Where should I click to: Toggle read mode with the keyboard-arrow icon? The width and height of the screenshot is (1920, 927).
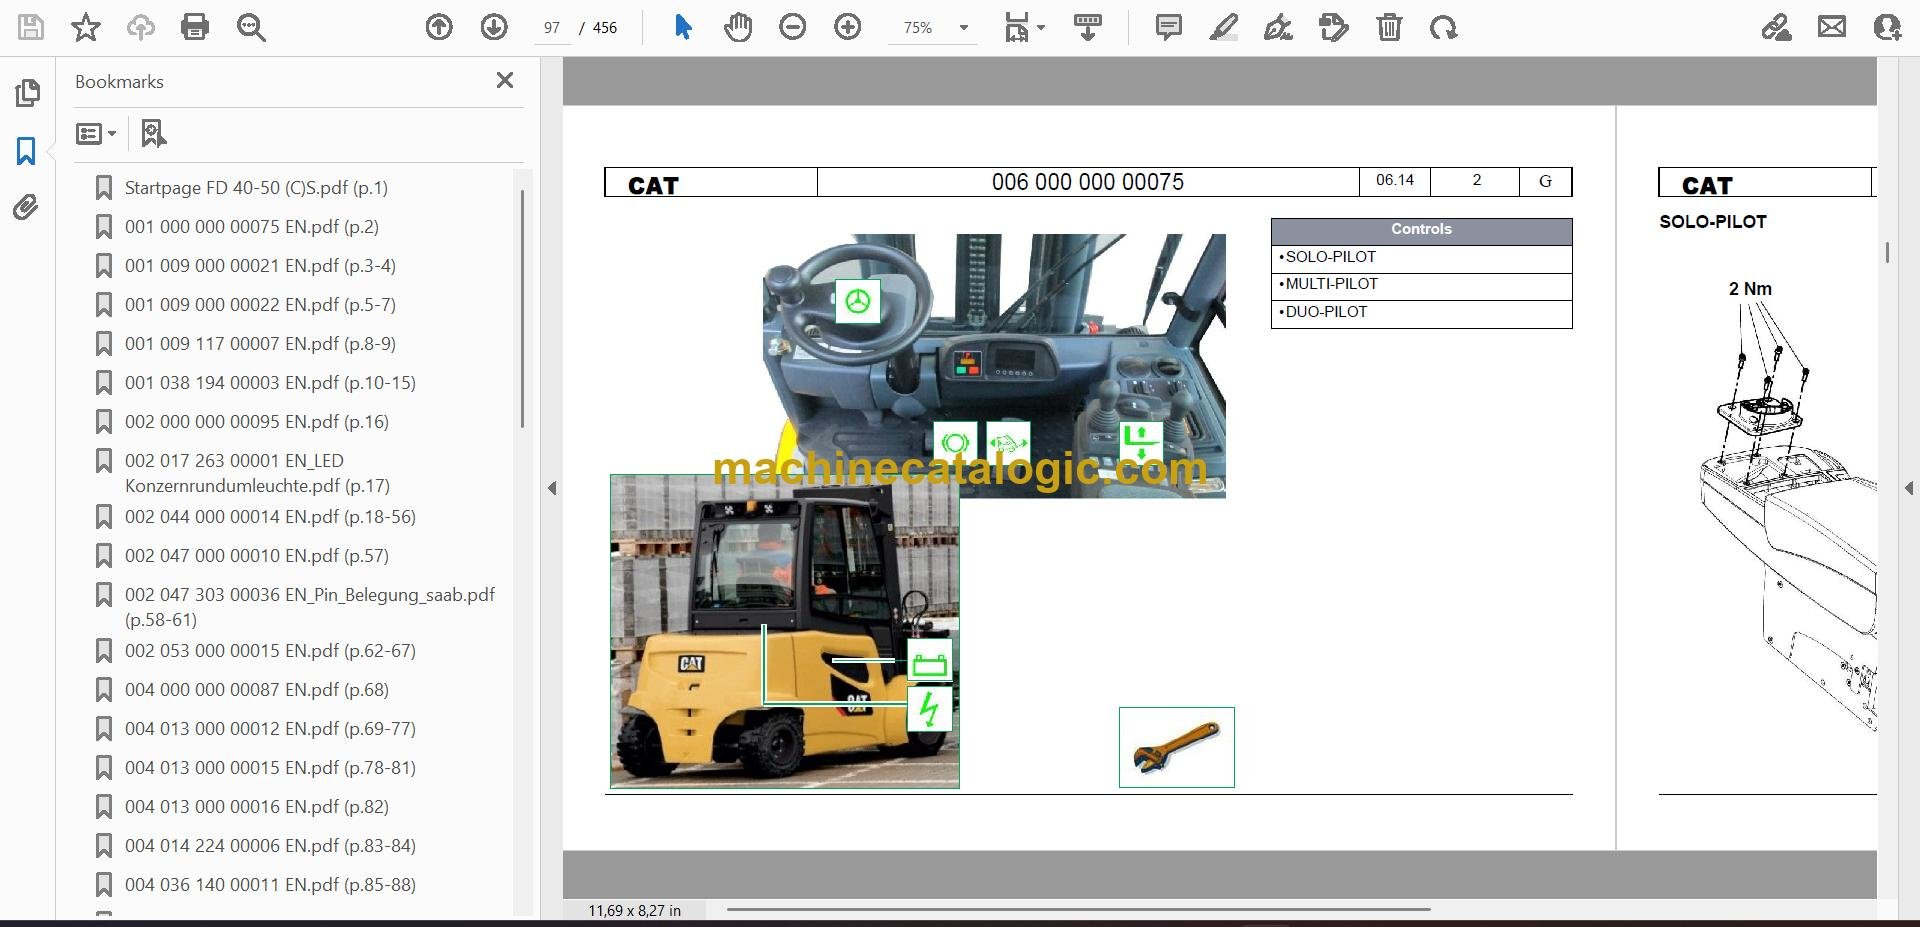1088,27
